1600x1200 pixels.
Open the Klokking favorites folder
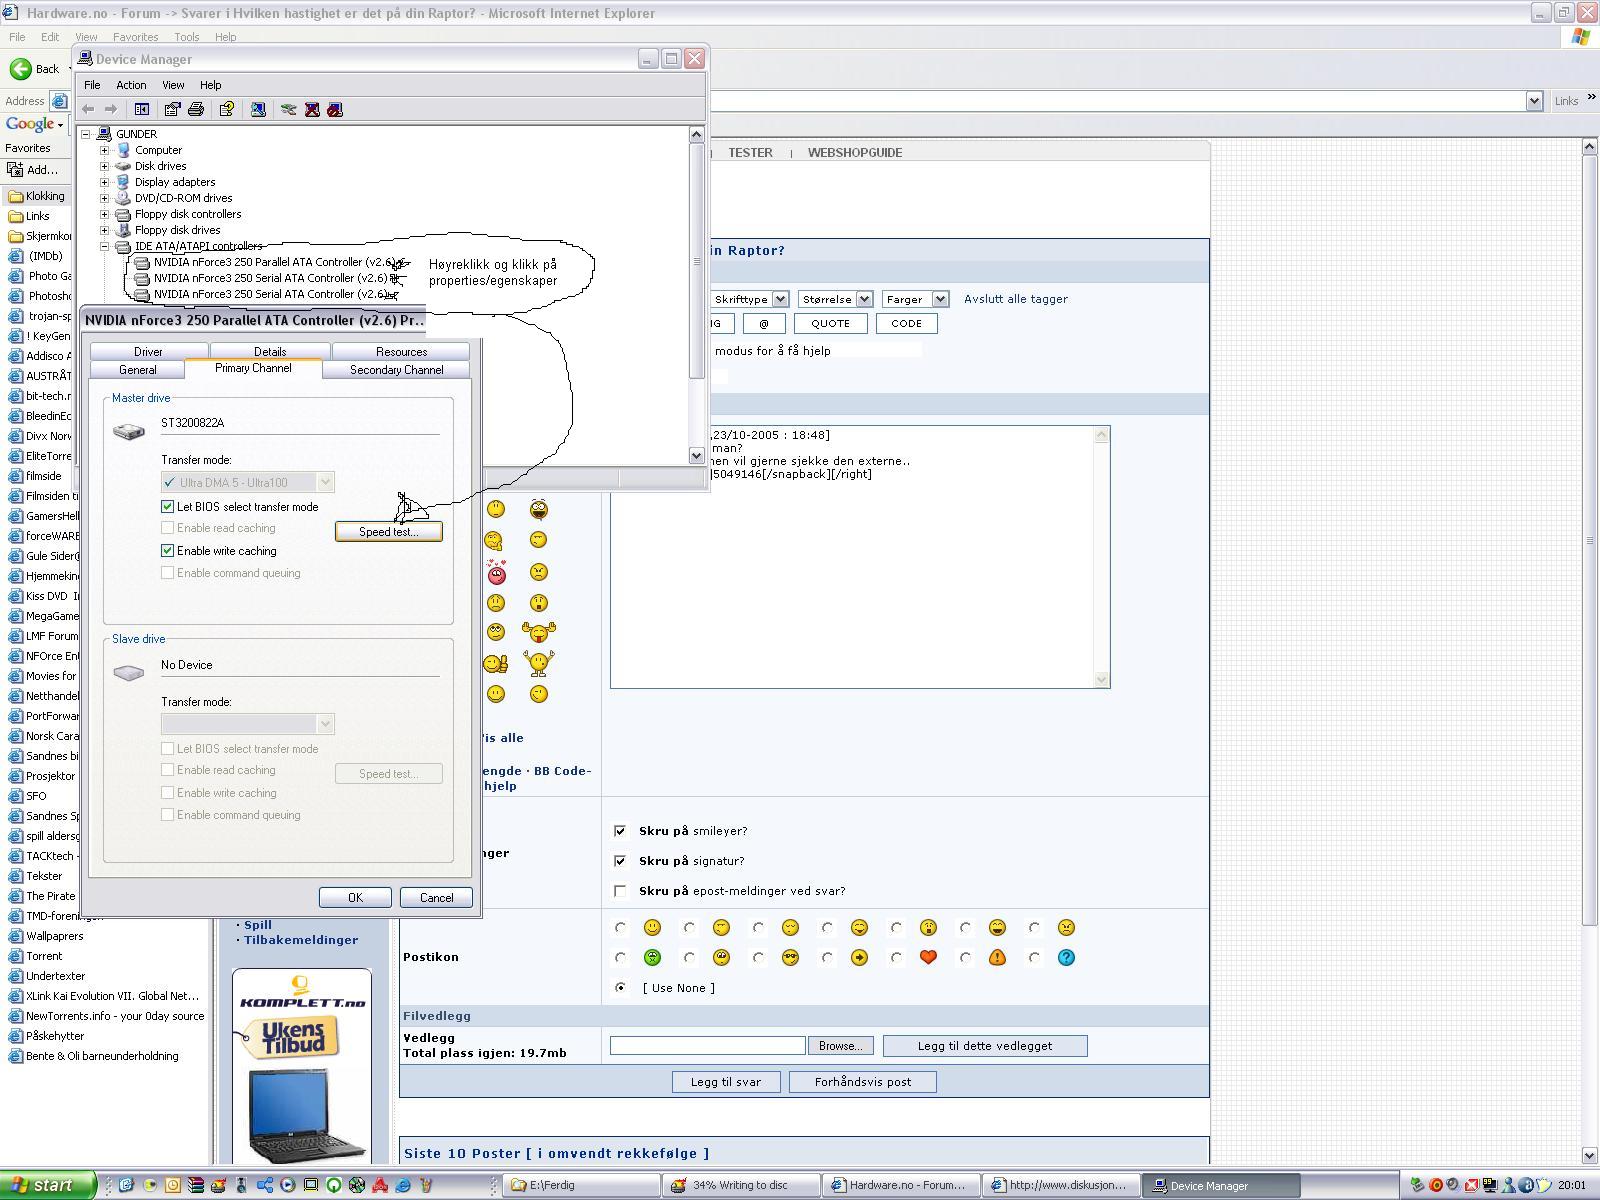coord(37,196)
